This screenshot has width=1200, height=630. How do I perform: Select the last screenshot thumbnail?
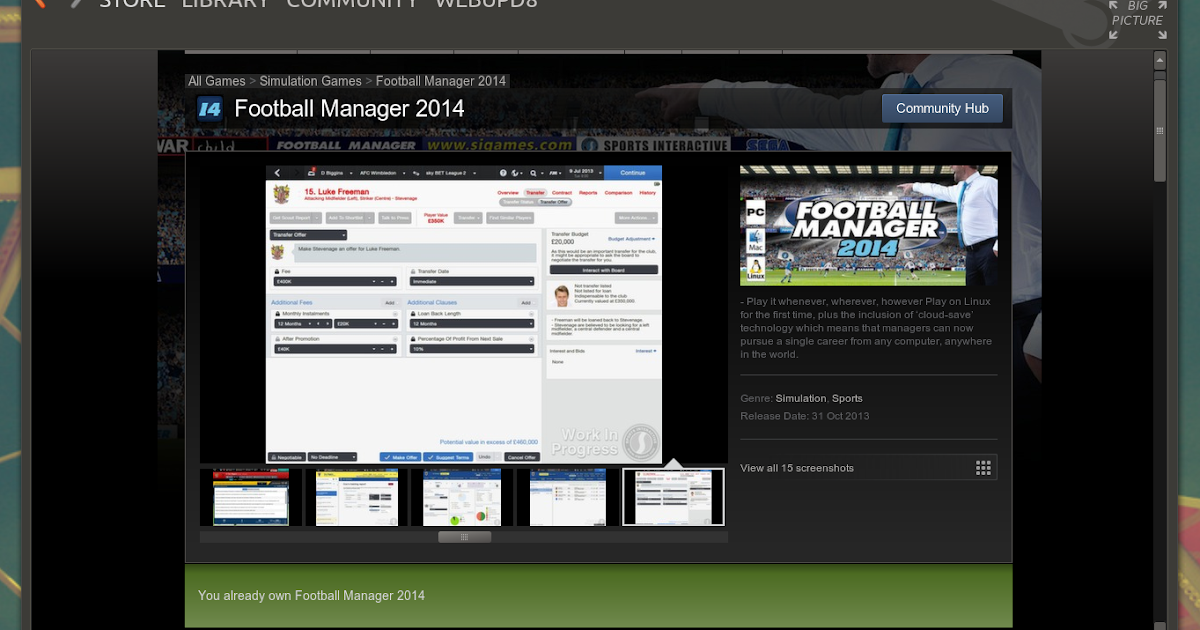pyautogui.click(x=673, y=495)
